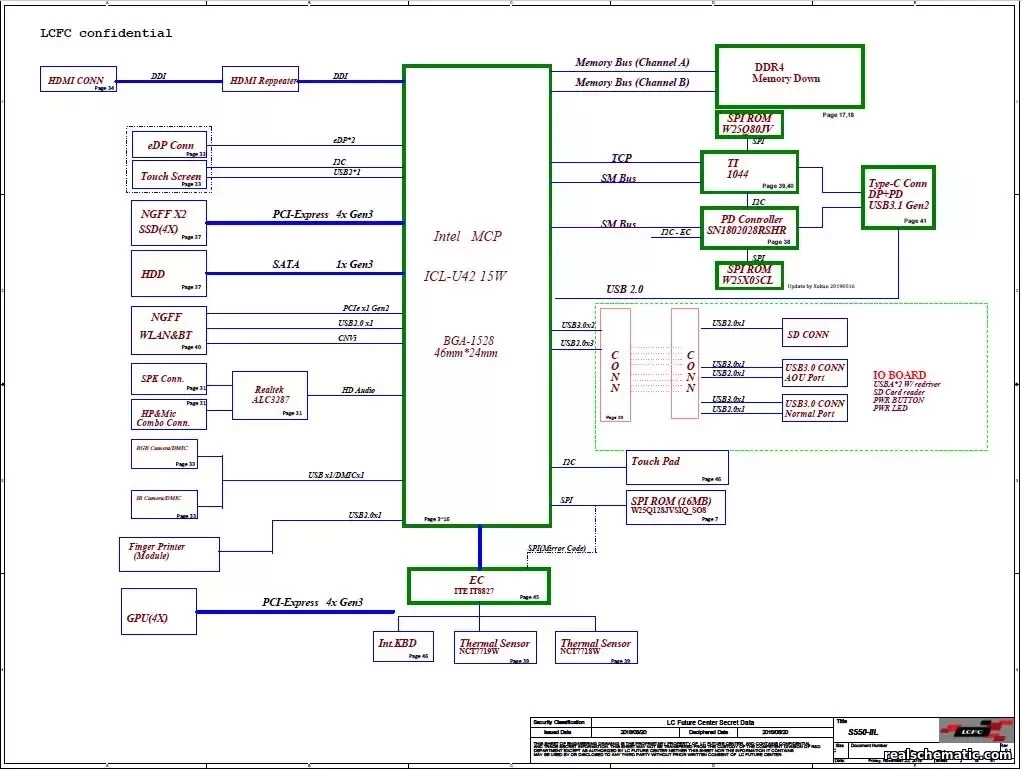Select the HDD block
This screenshot has width=1022, height=770.
coord(169,274)
